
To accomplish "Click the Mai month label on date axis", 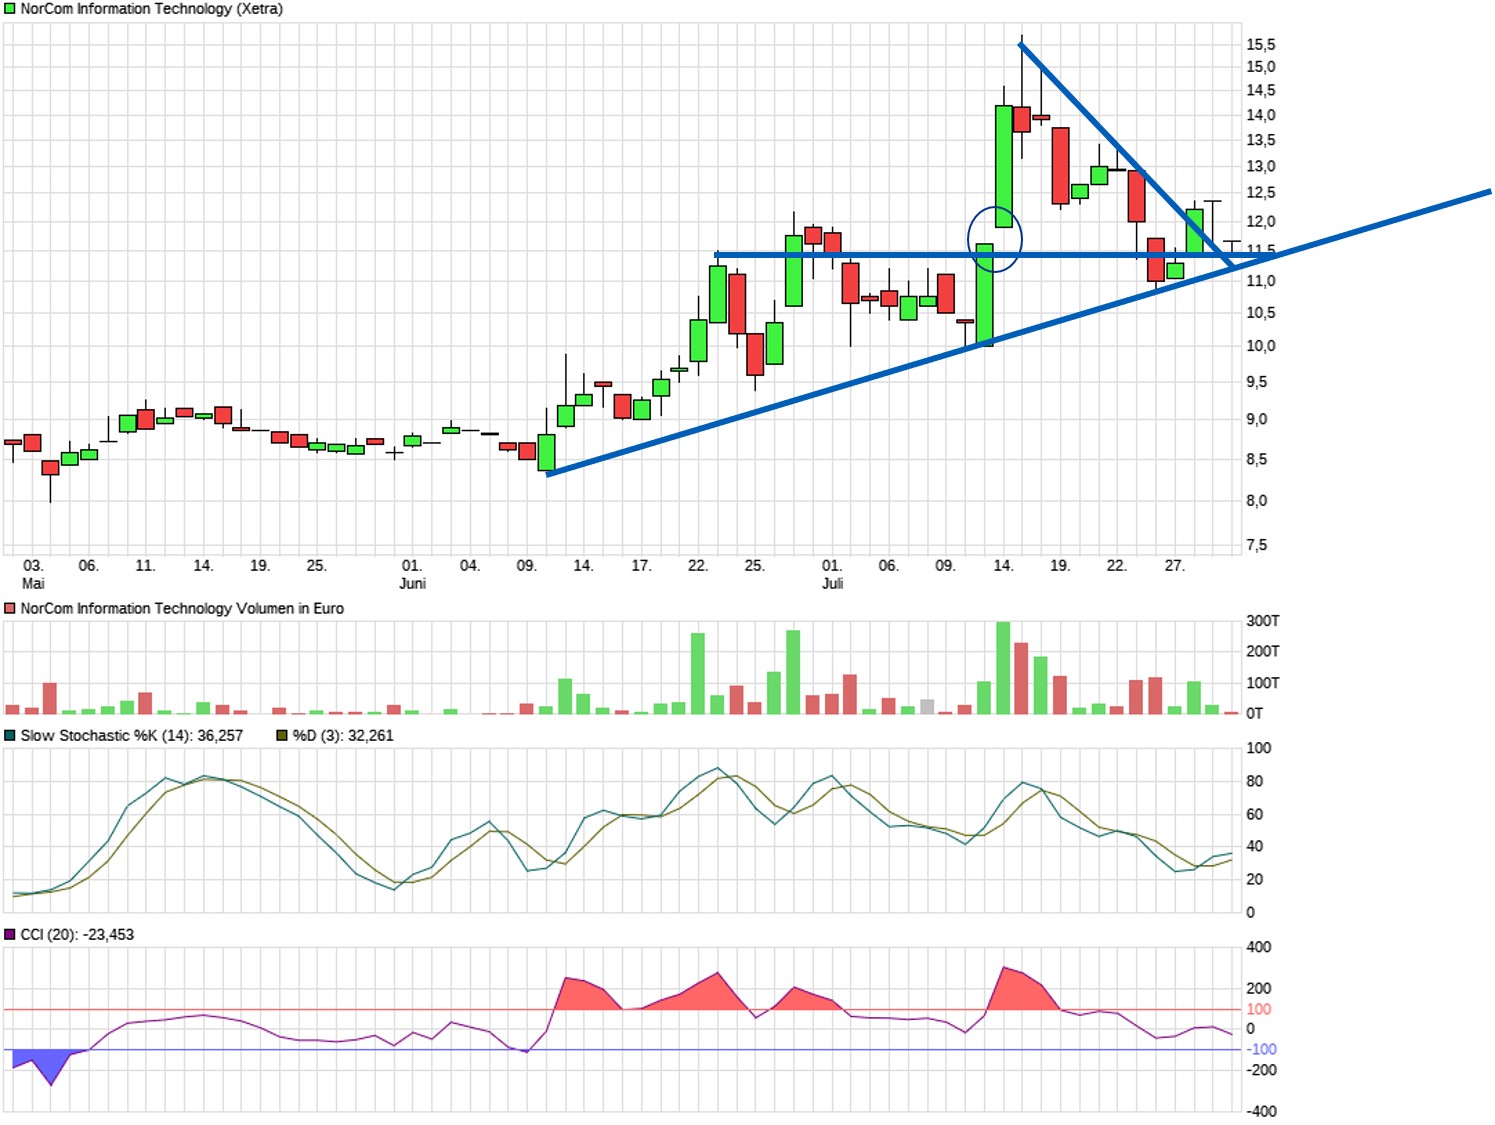I will click(33, 583).
